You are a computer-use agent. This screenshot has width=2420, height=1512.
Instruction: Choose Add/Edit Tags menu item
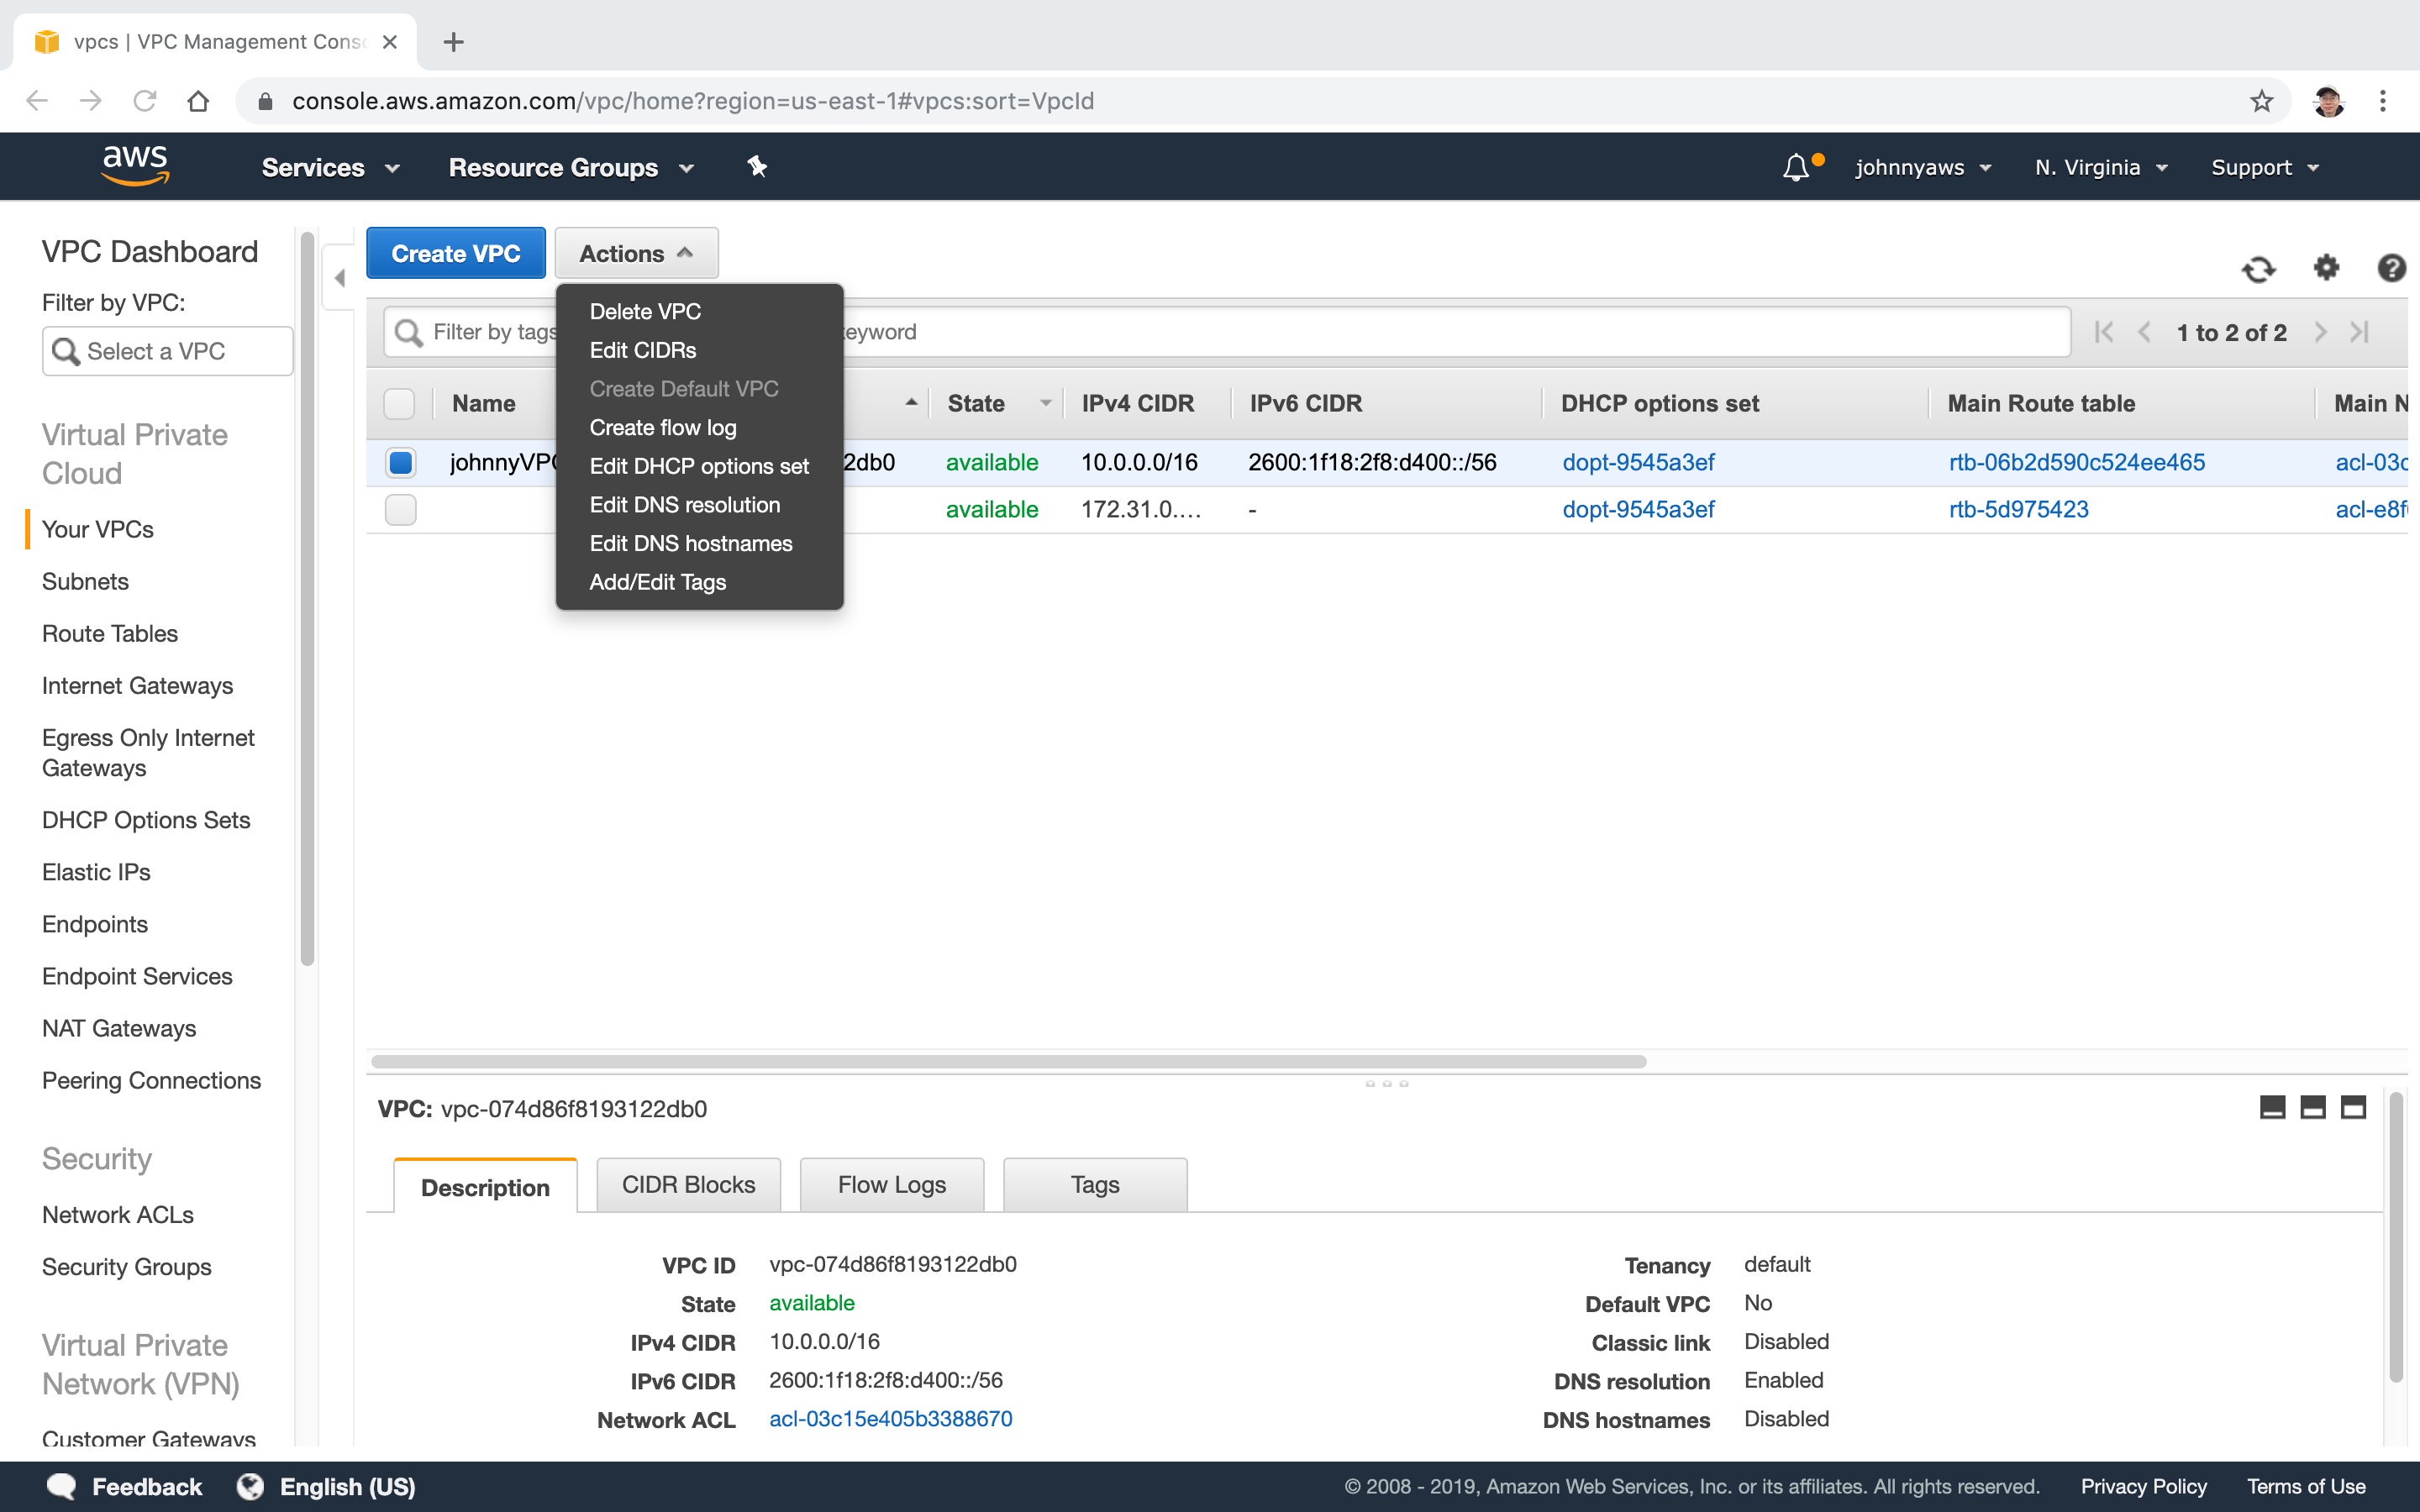(x=658, y=582)
